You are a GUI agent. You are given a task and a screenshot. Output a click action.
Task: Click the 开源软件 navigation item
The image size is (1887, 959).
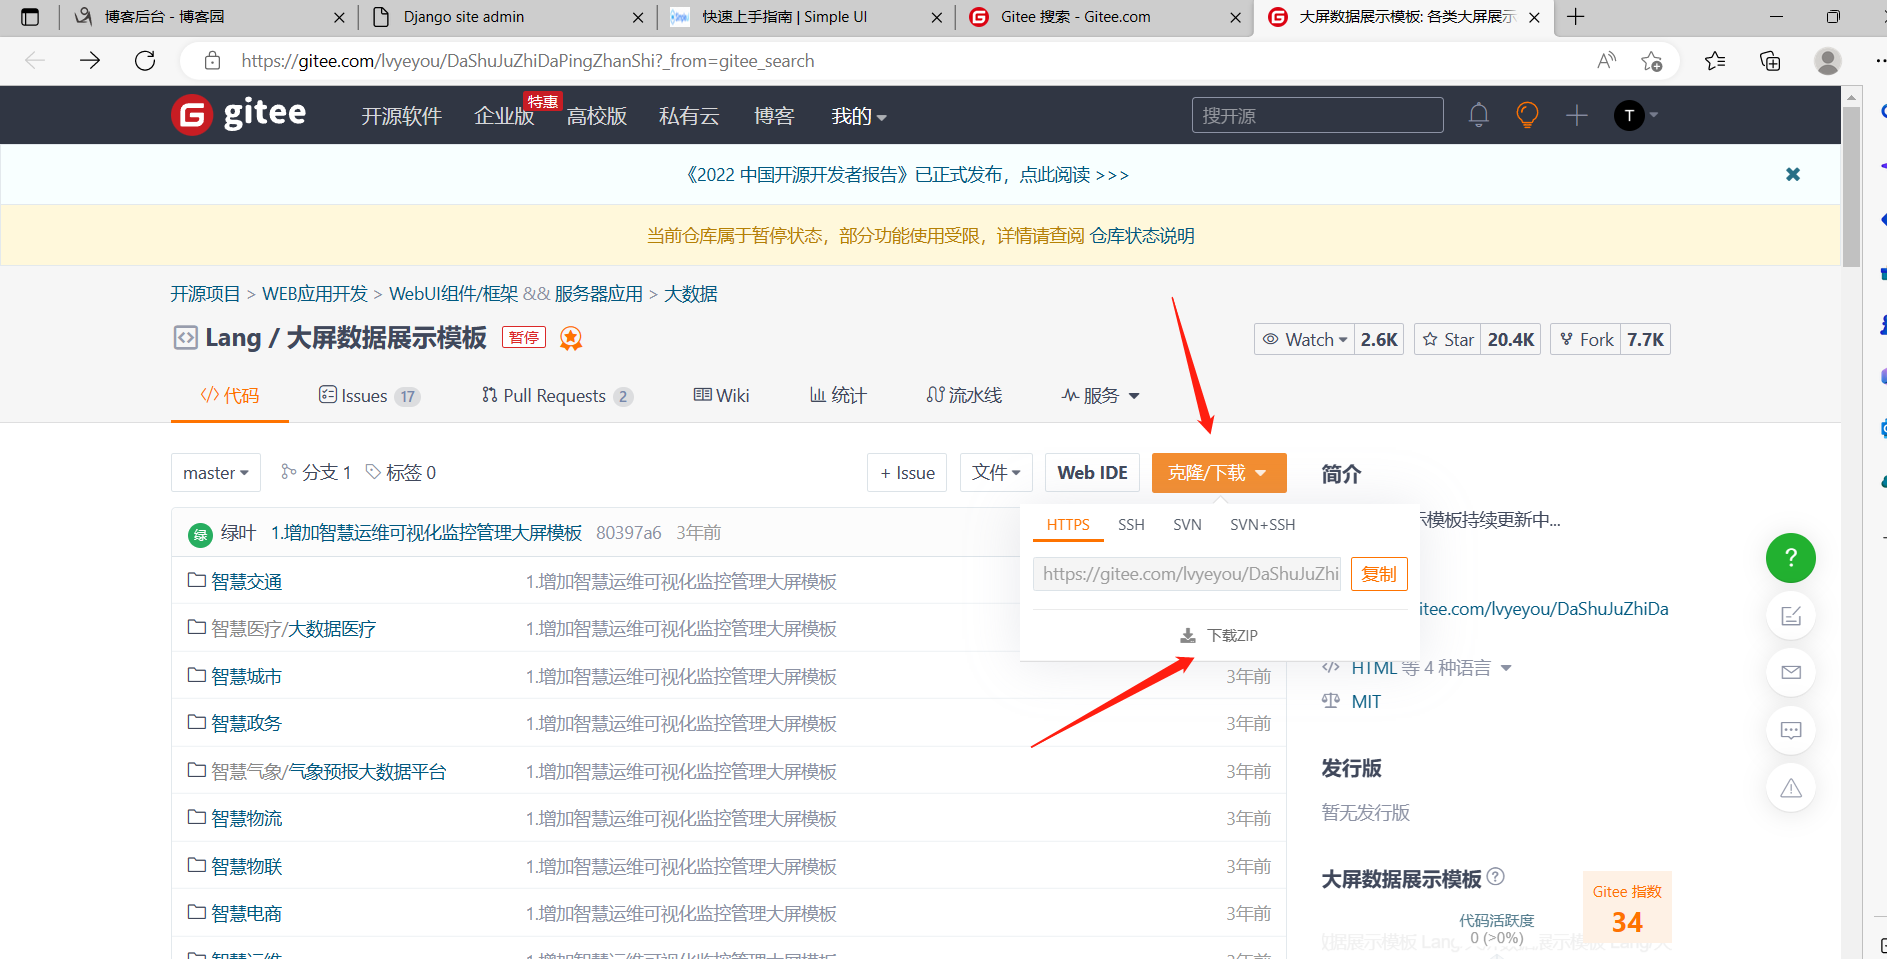[401, 116]
